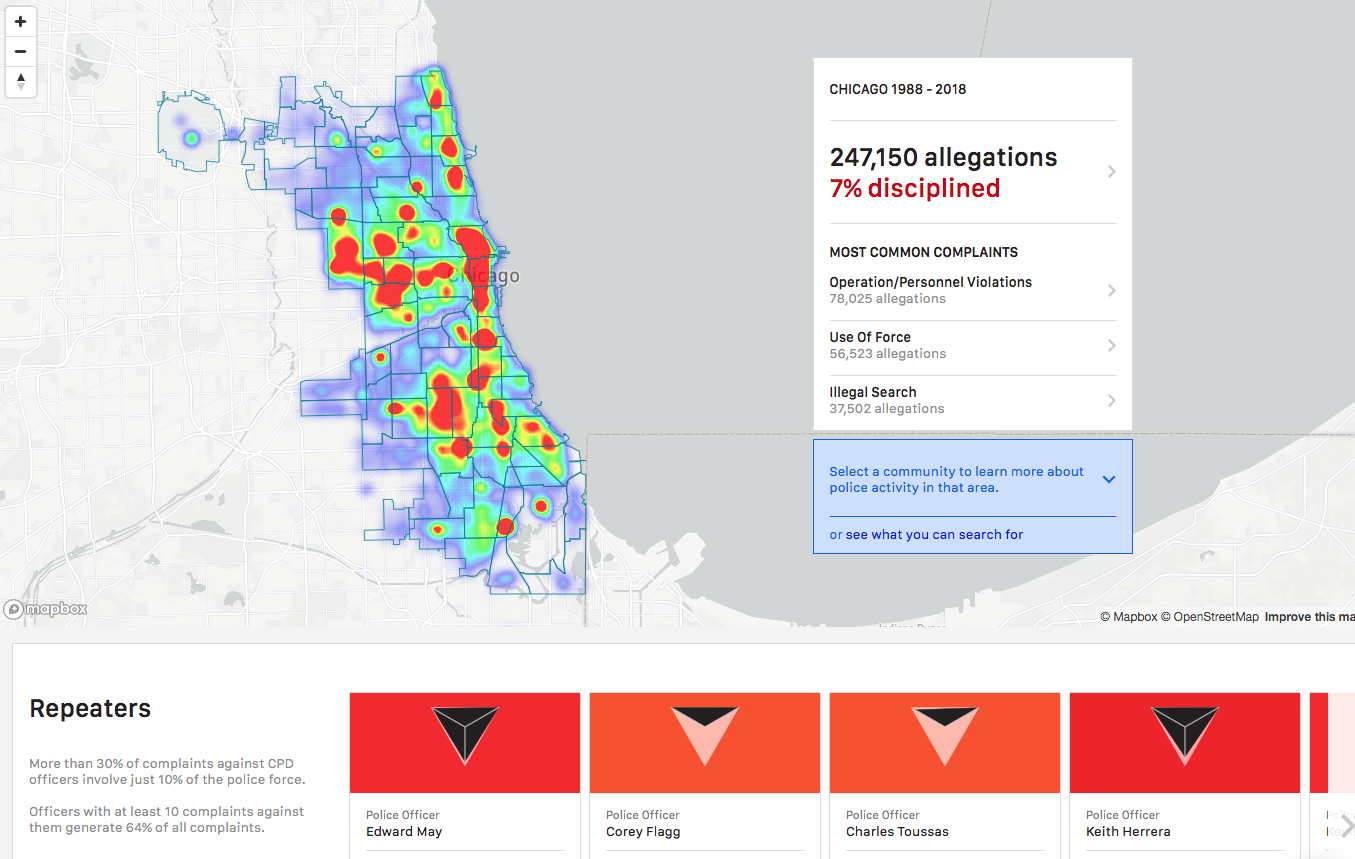1355x859 pixels.
Task: Click 'see what you can search for'
Action: tap(934, 535)
